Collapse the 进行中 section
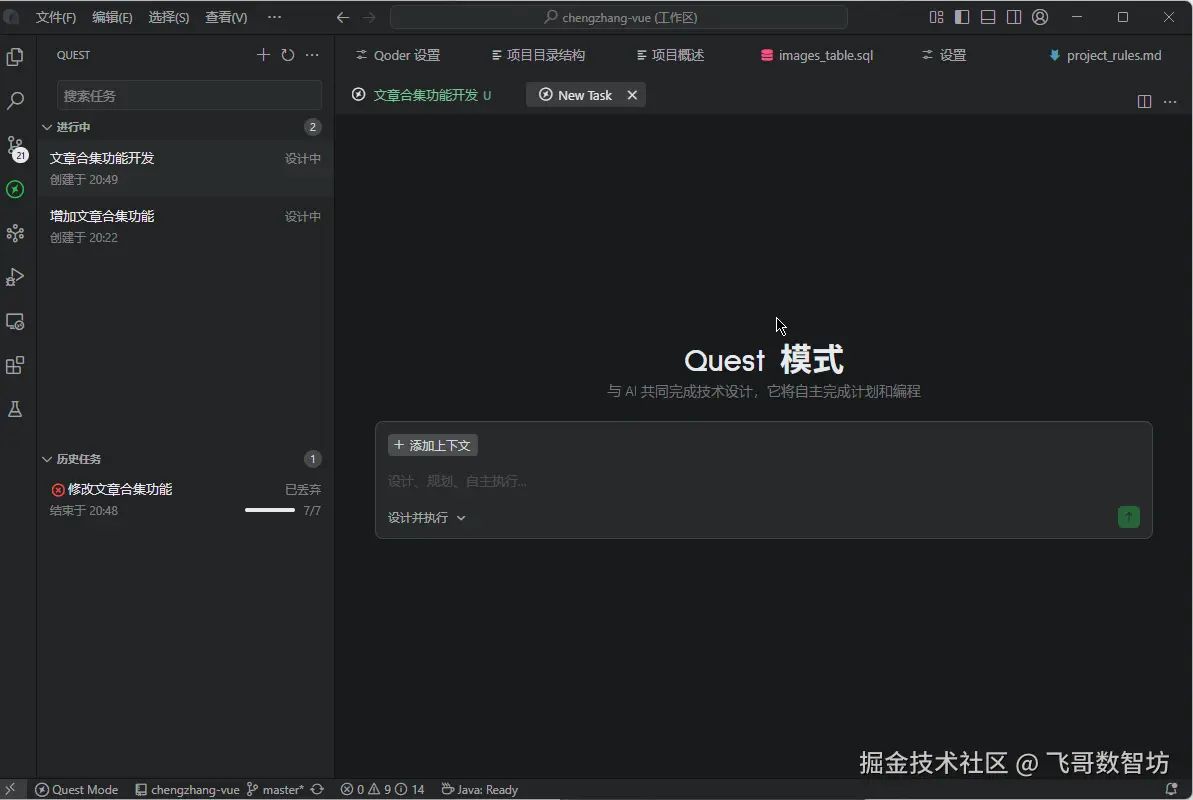 (x=47, y=127)
